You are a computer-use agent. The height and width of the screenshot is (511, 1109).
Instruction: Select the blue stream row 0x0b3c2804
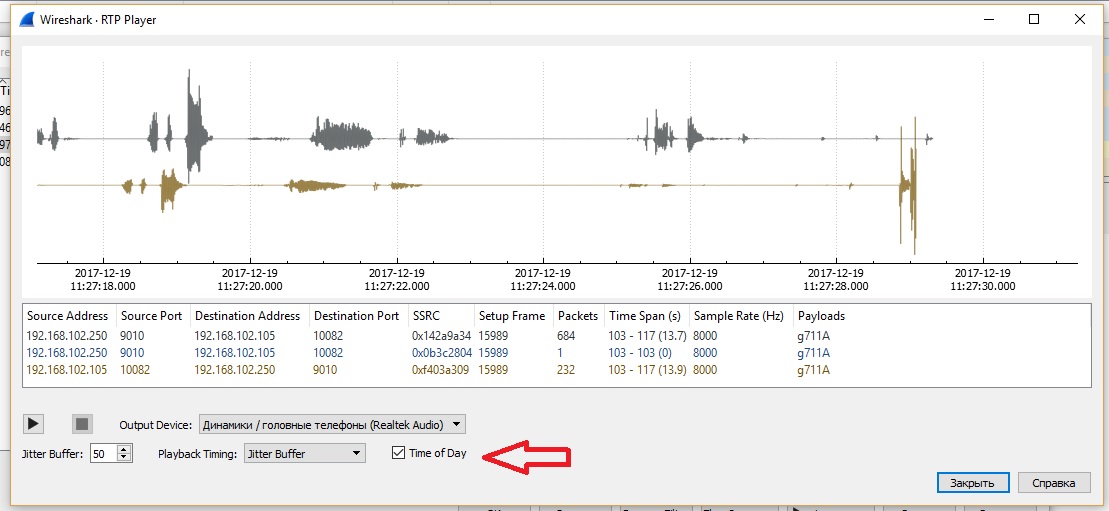click(x=440, y=353)
